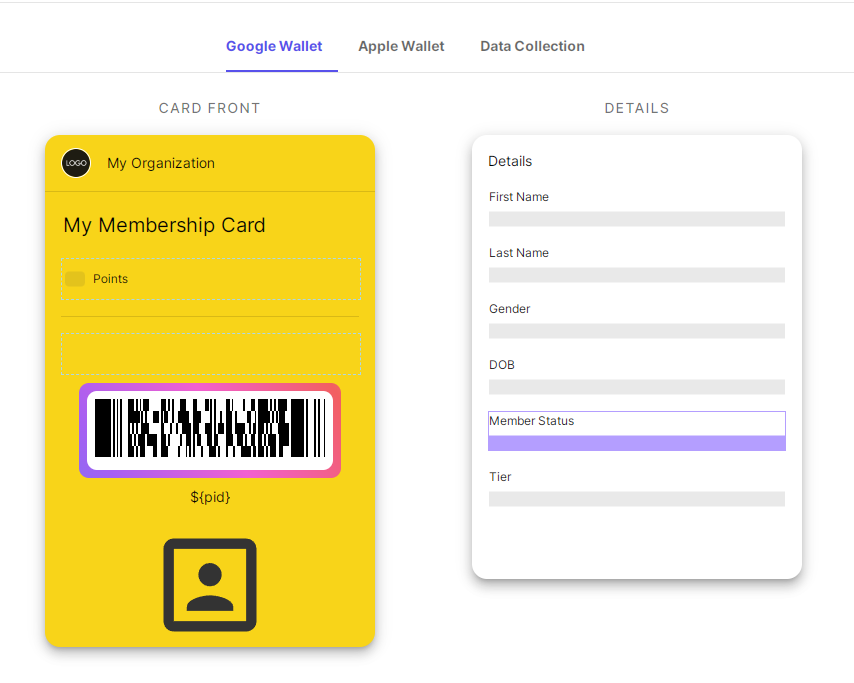Select the empty dashed field below Points
This screenshot has height=683, width=854.
pos(211,354)
